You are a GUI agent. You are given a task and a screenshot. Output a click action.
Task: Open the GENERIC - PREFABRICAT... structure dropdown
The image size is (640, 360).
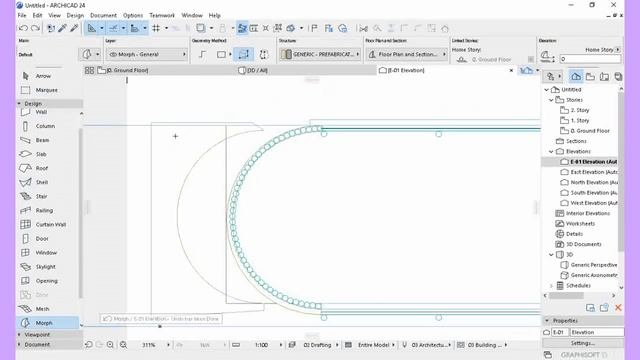[320, 54]
